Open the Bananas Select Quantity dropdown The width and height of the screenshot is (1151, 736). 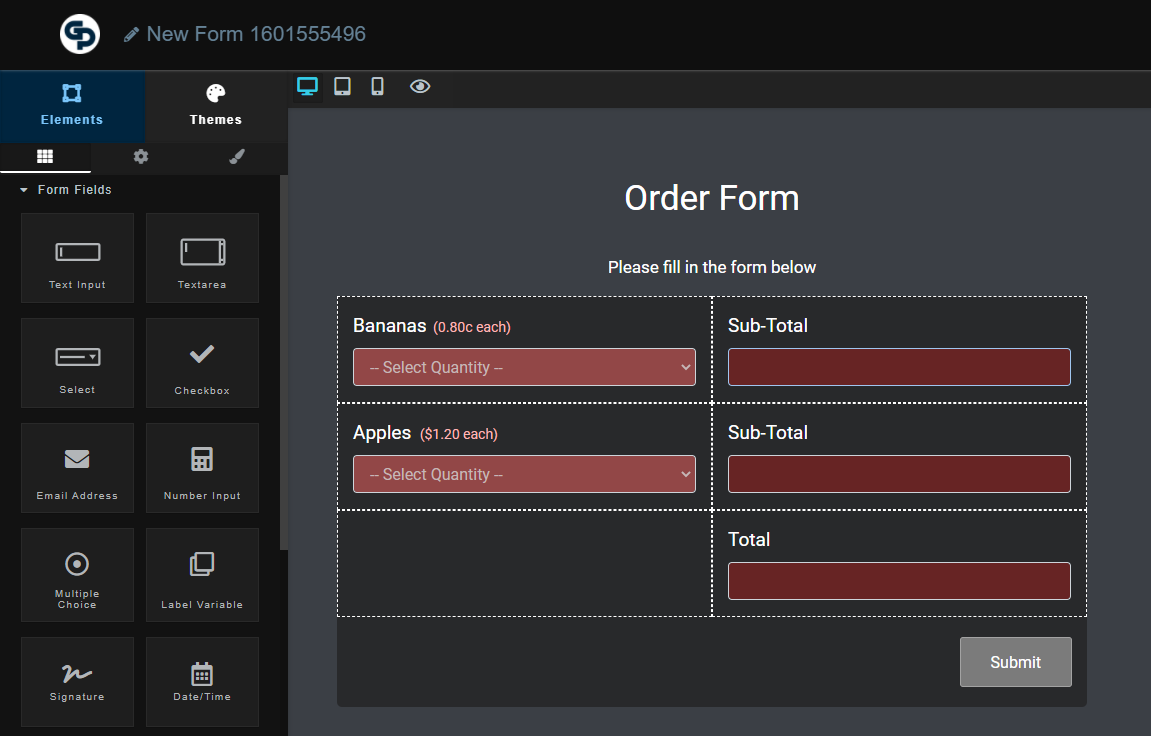[x=524, y=367]
